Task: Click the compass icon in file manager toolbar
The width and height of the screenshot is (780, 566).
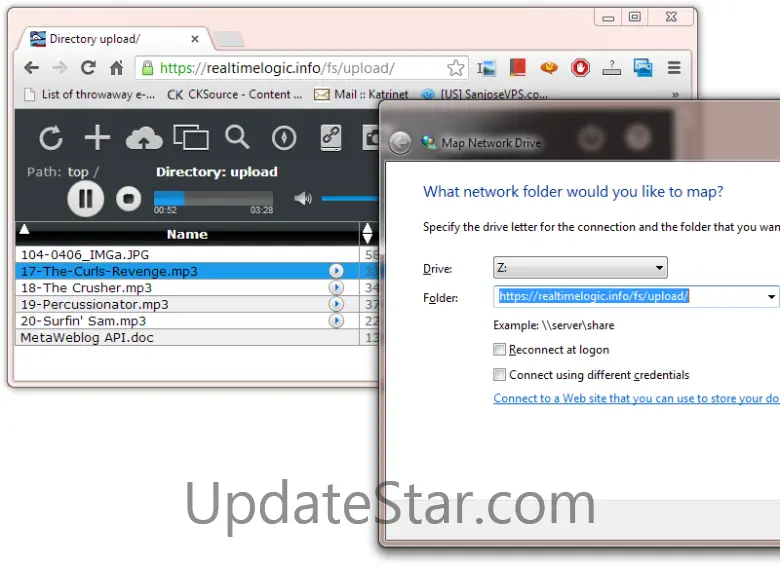Action: [284, 138]
